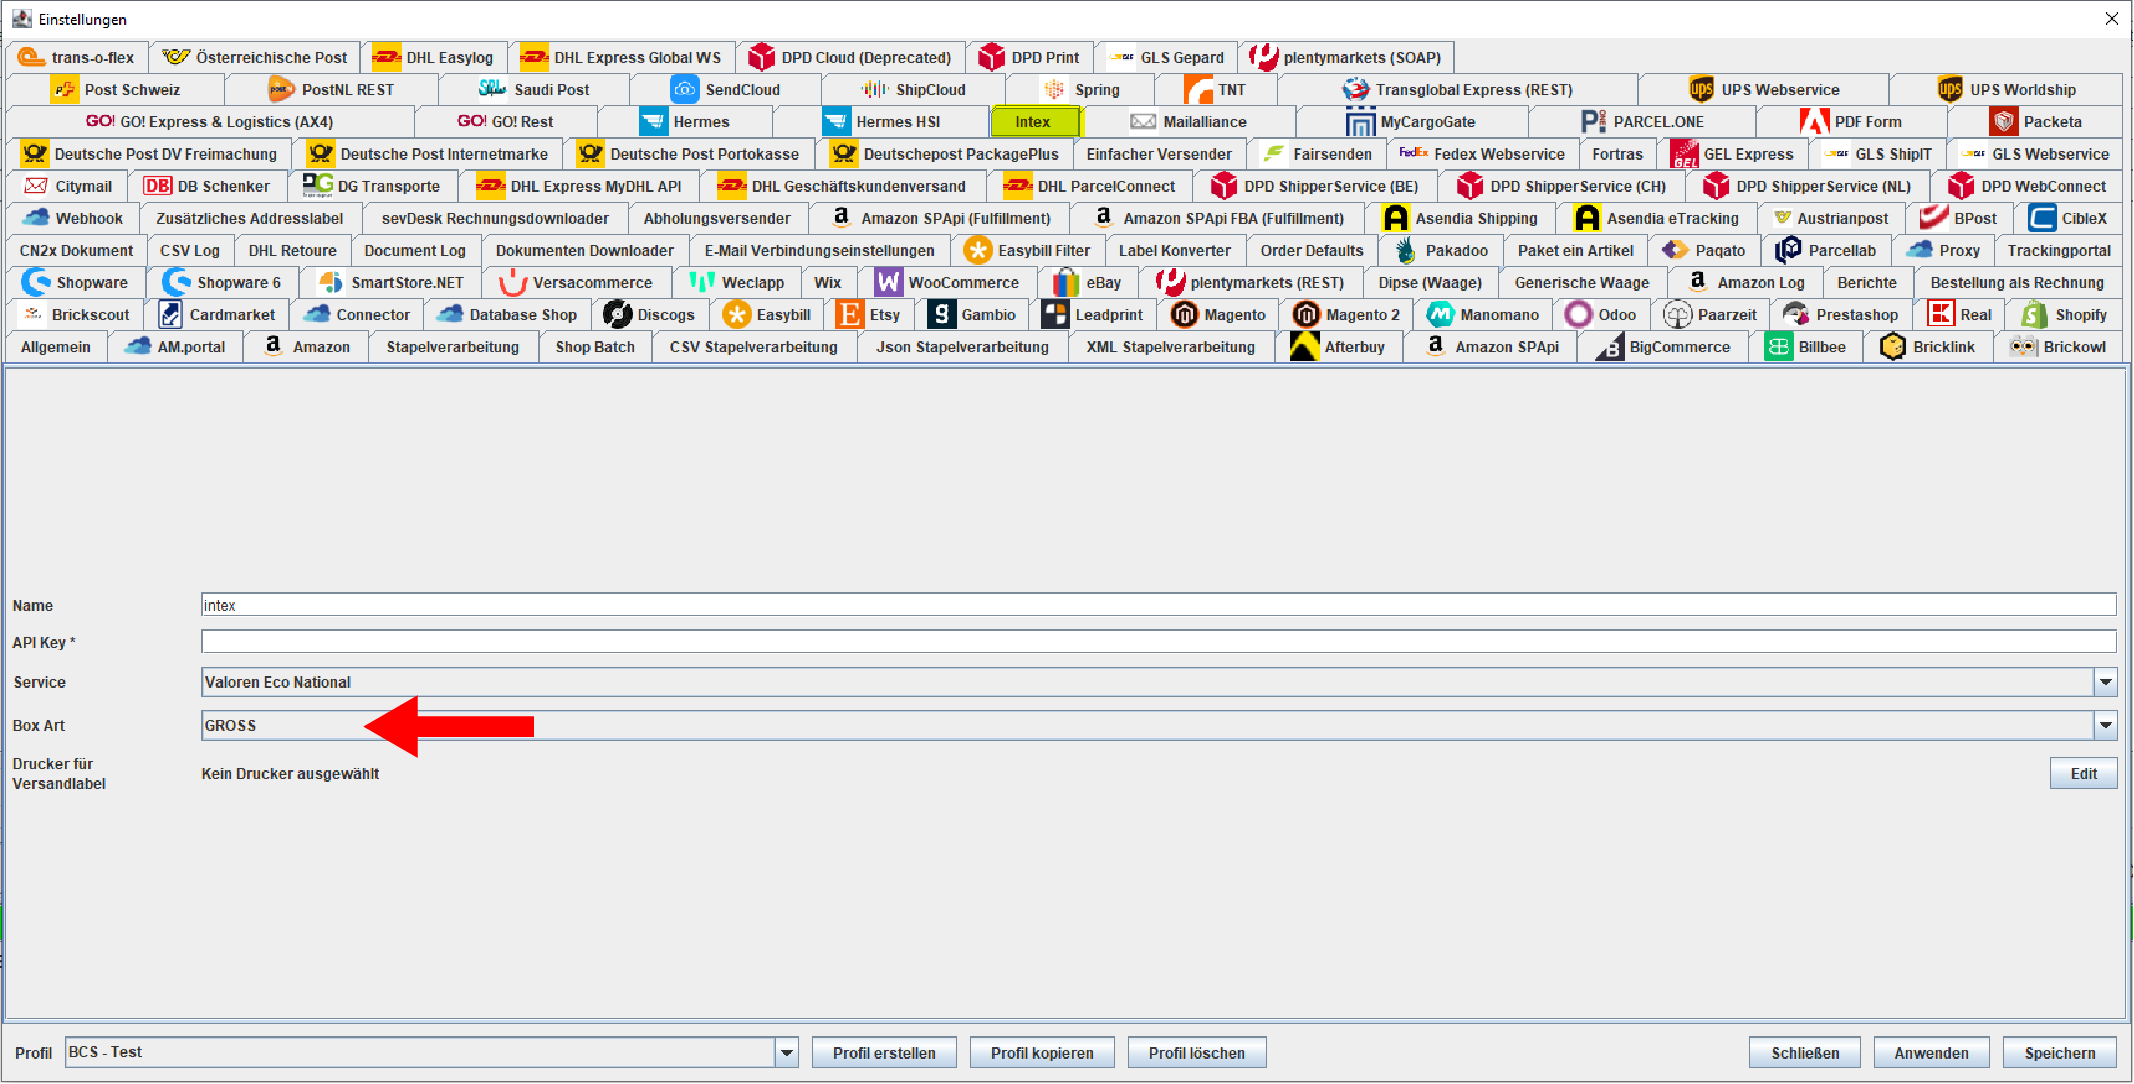Click the Asendia Shipping yellow icon

tap(1395, 218)
